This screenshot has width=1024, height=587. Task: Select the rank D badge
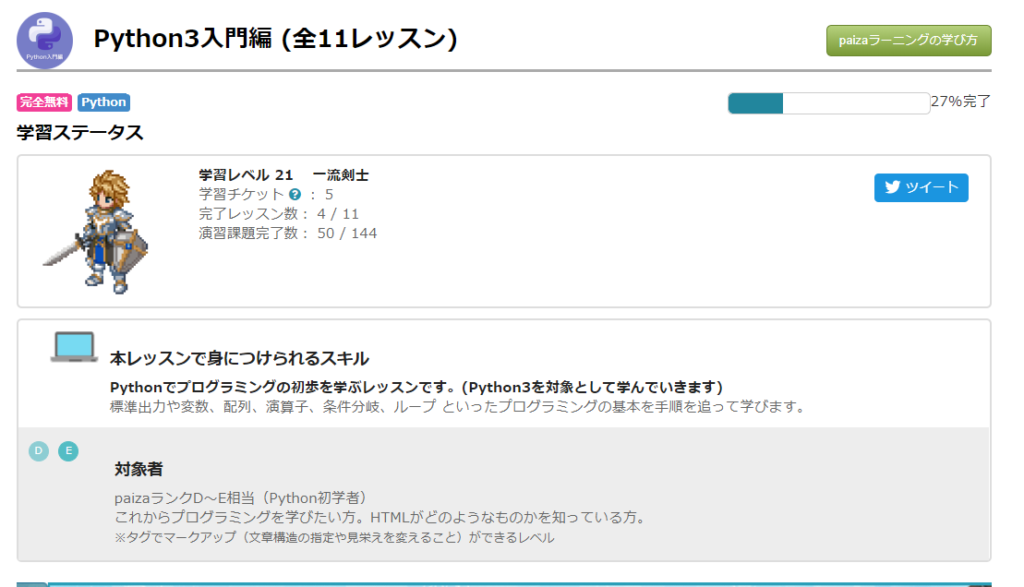coord(39,451)
